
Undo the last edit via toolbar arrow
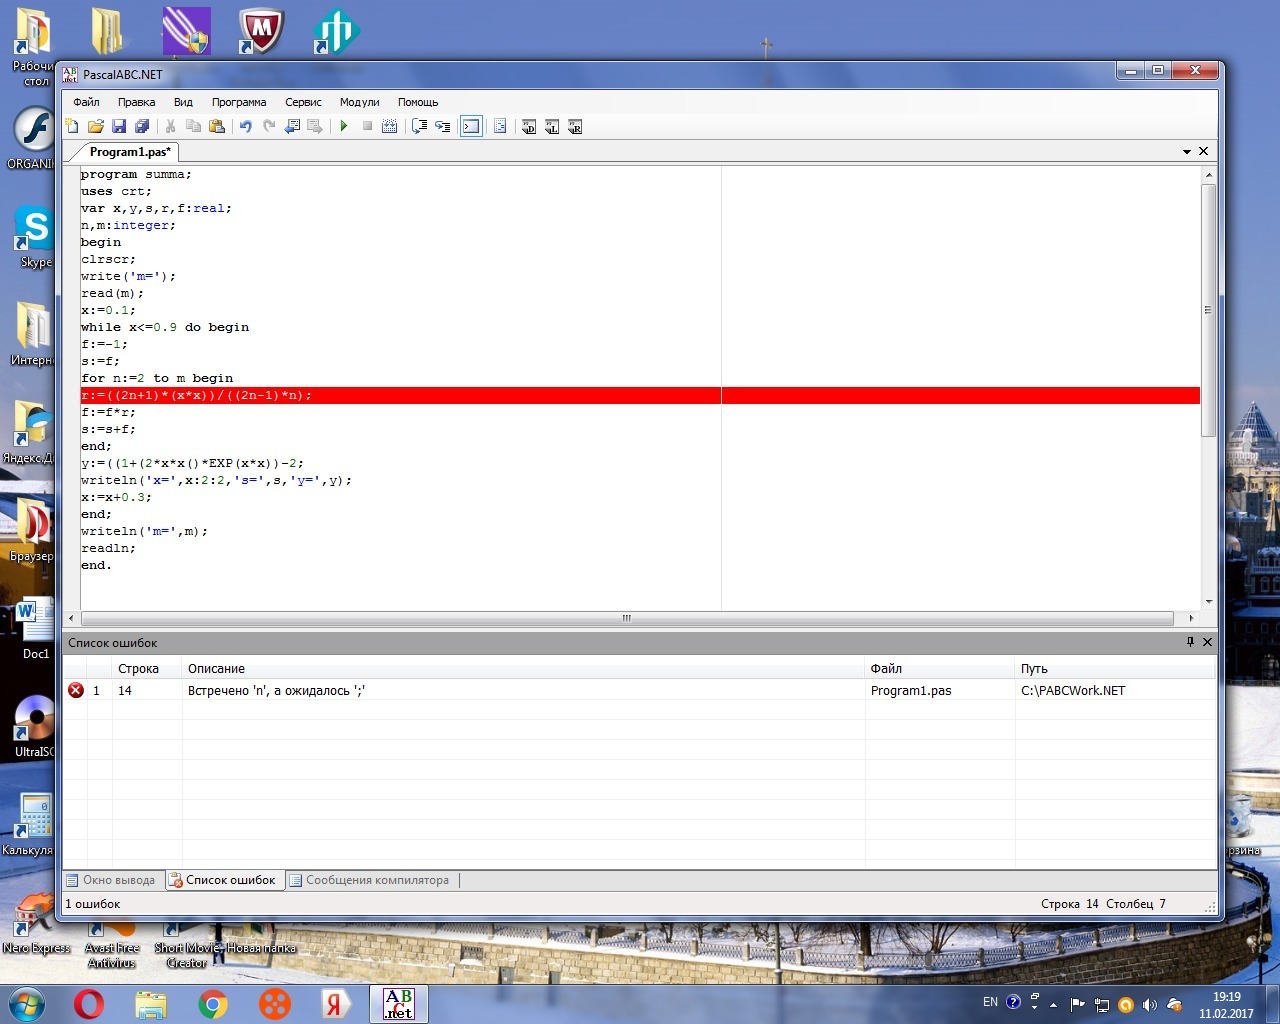click(x=245, y=126)
